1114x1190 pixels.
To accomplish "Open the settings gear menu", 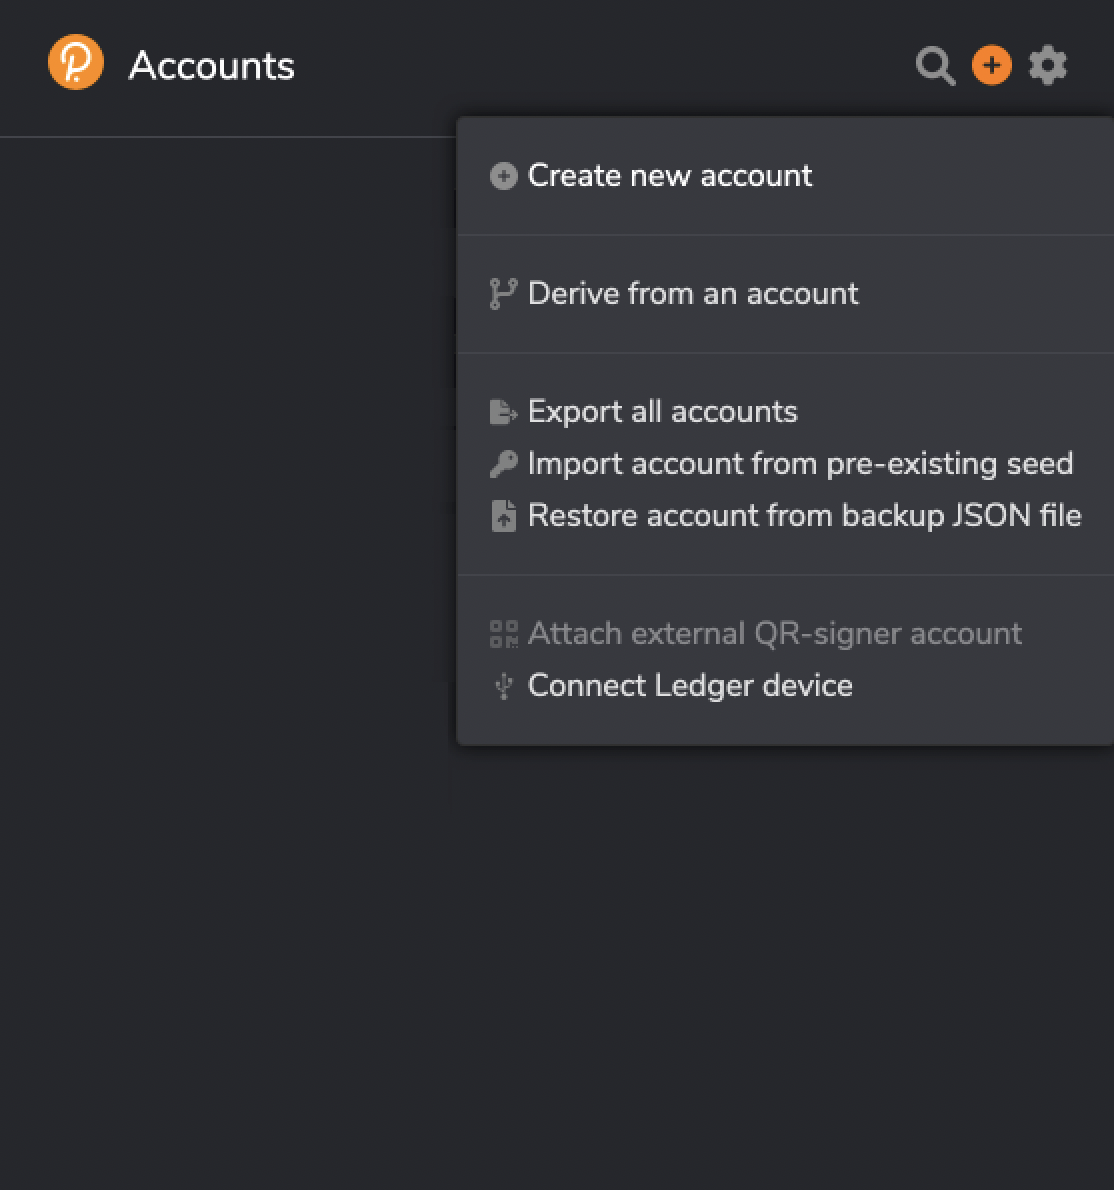I will tap(1048, 66).
